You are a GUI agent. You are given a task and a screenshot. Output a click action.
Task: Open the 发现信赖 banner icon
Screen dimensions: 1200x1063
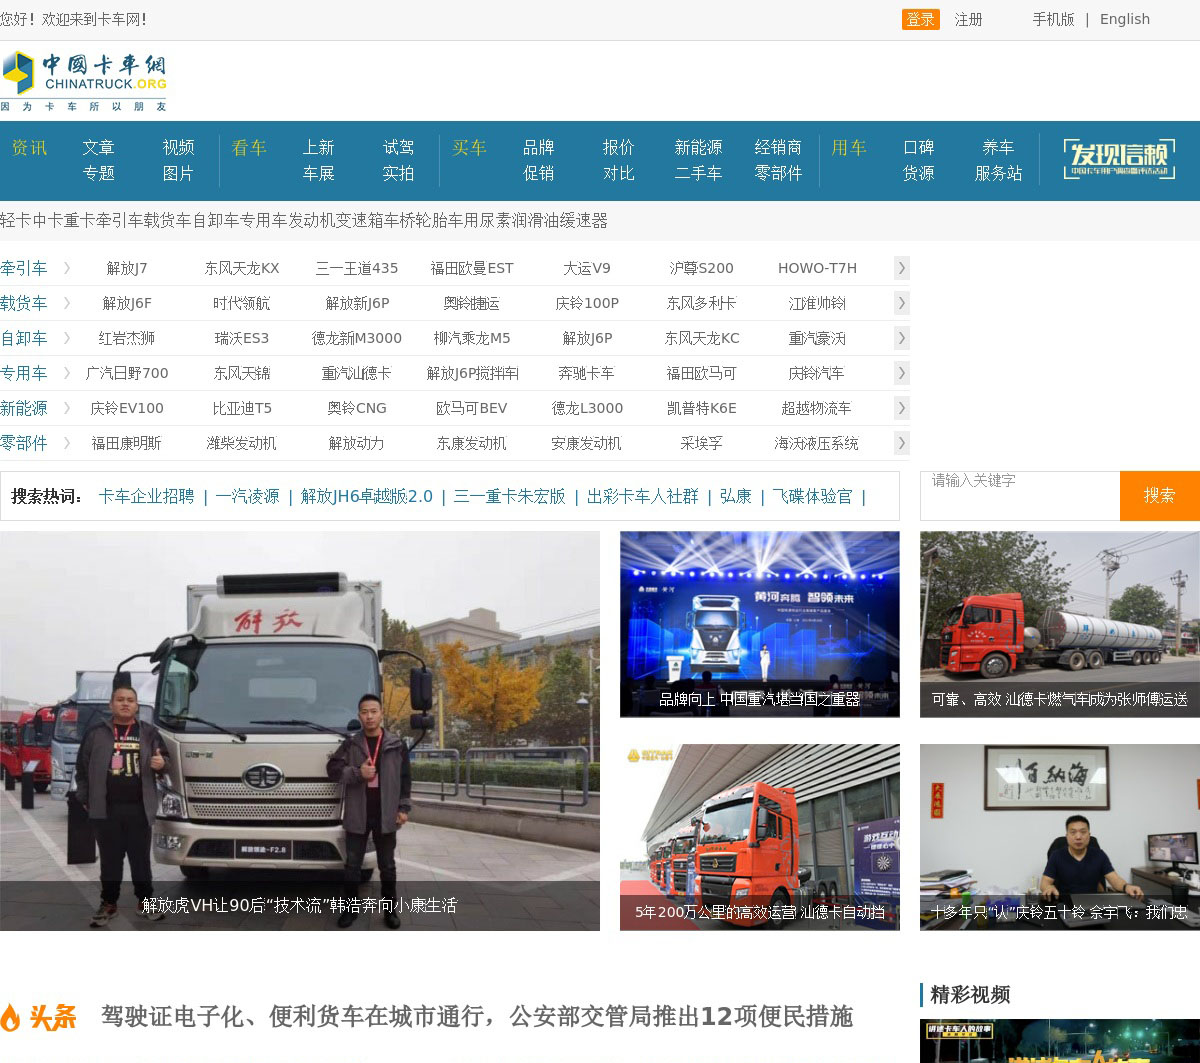click(1118, 158)
